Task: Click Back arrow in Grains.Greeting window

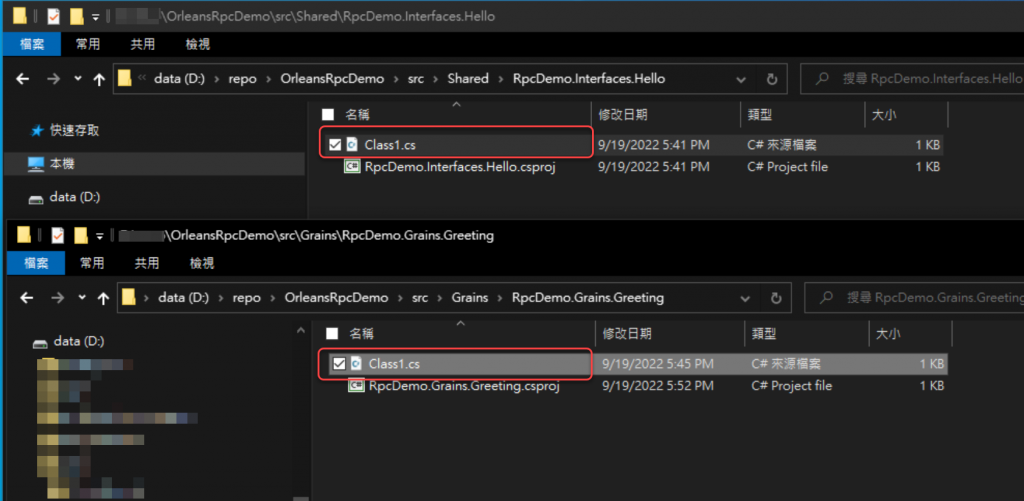Action: (x=27, y=298)
